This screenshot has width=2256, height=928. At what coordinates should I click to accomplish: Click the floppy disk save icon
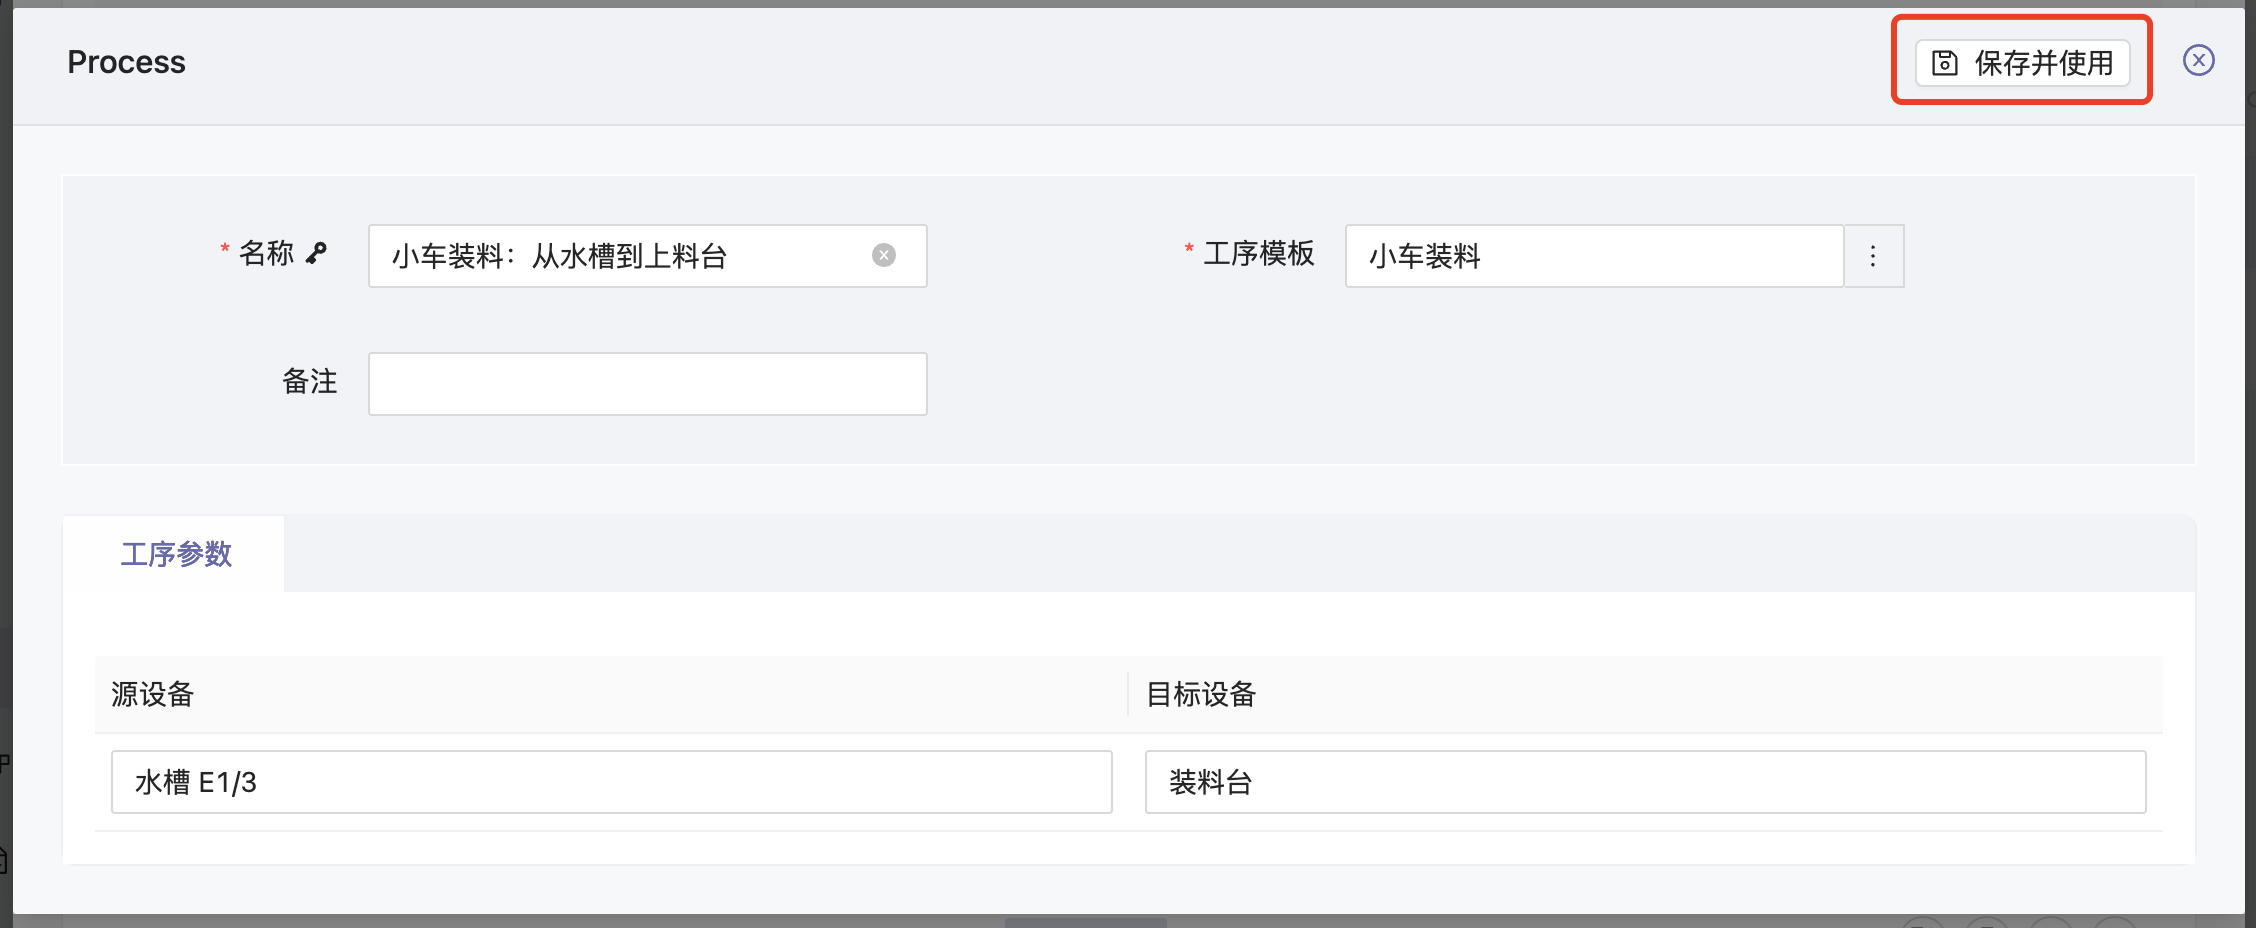(1944, 63)
